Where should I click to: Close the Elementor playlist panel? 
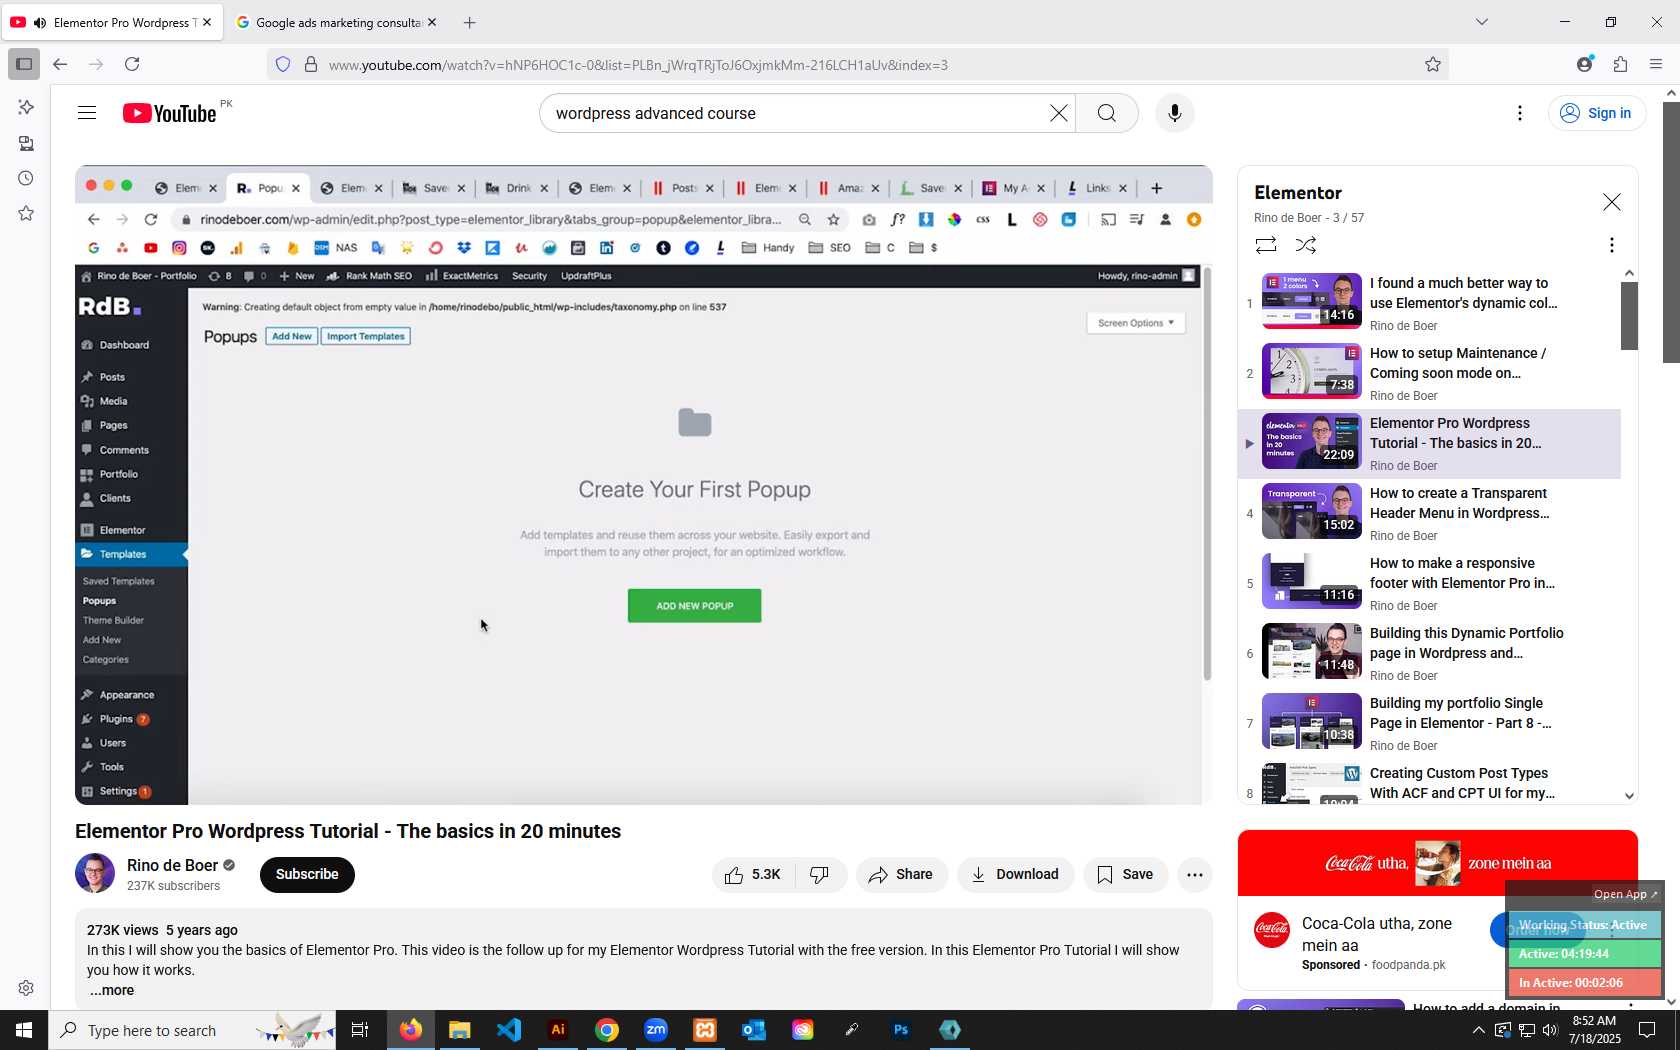(1612, 202)
